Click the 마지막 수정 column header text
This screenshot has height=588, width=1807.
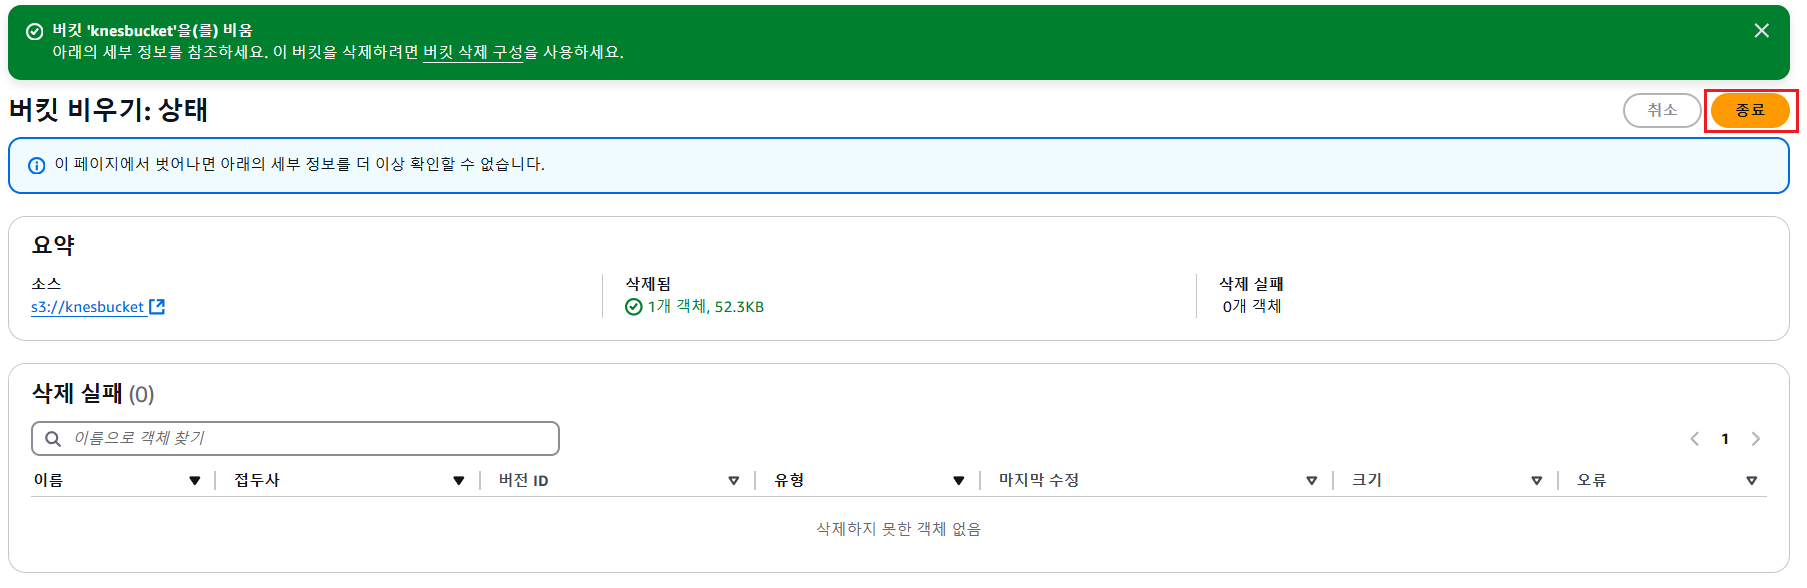(x=1039, y=480)
